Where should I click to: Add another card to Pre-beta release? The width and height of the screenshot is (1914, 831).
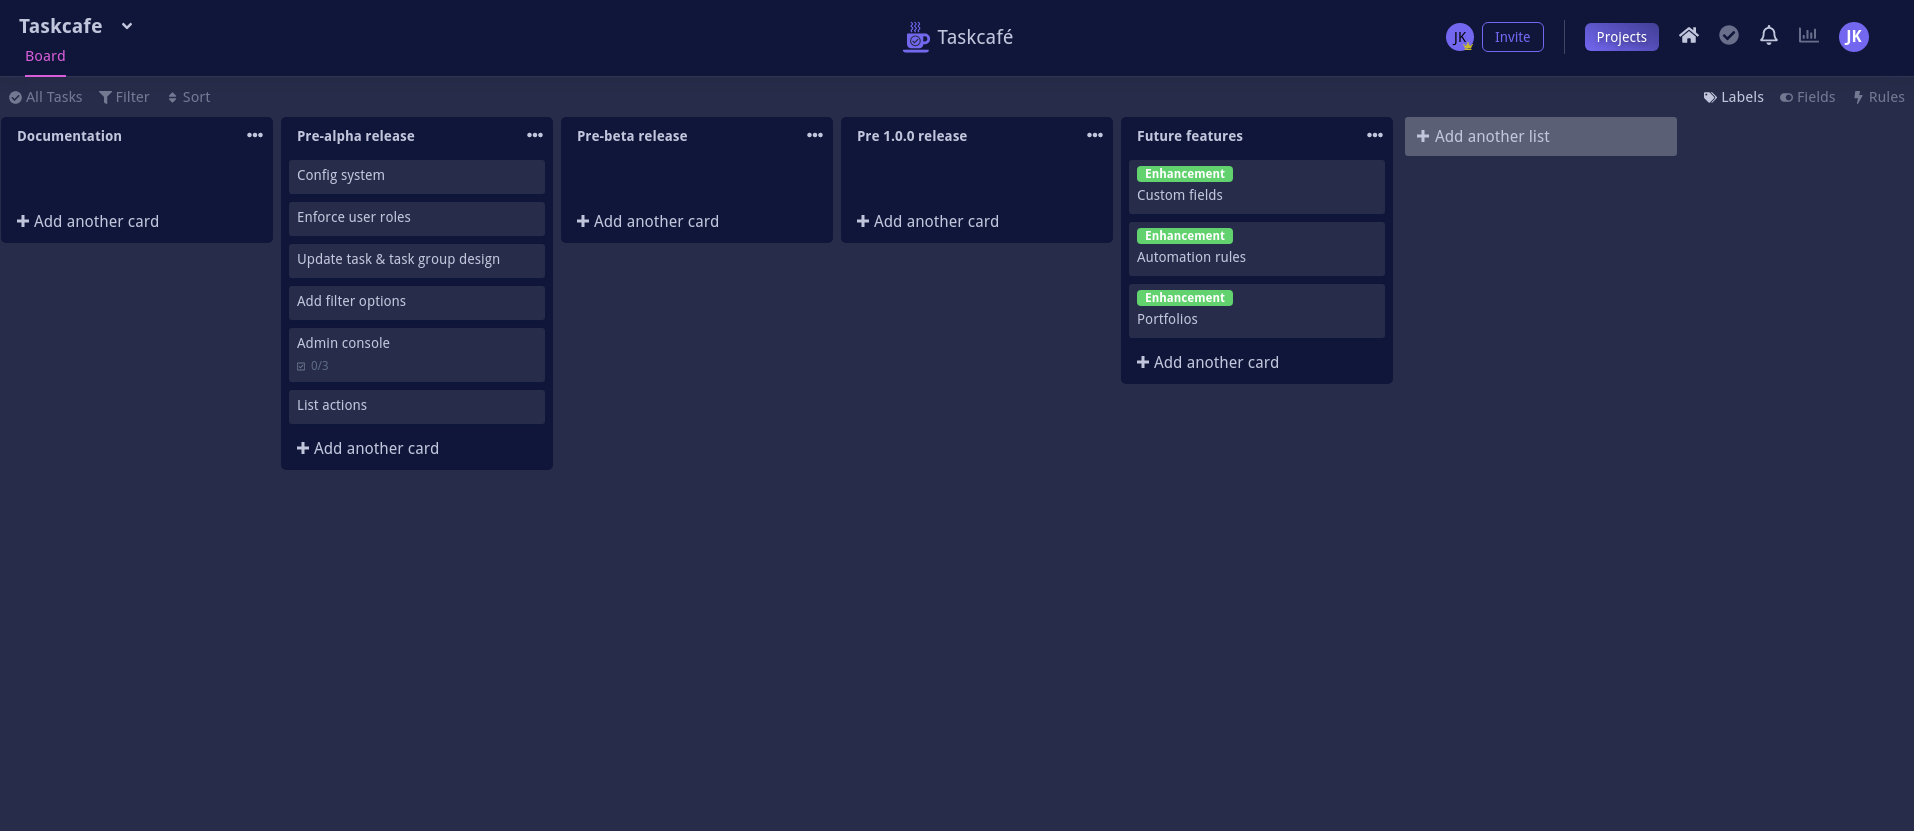tap(648, 221)
